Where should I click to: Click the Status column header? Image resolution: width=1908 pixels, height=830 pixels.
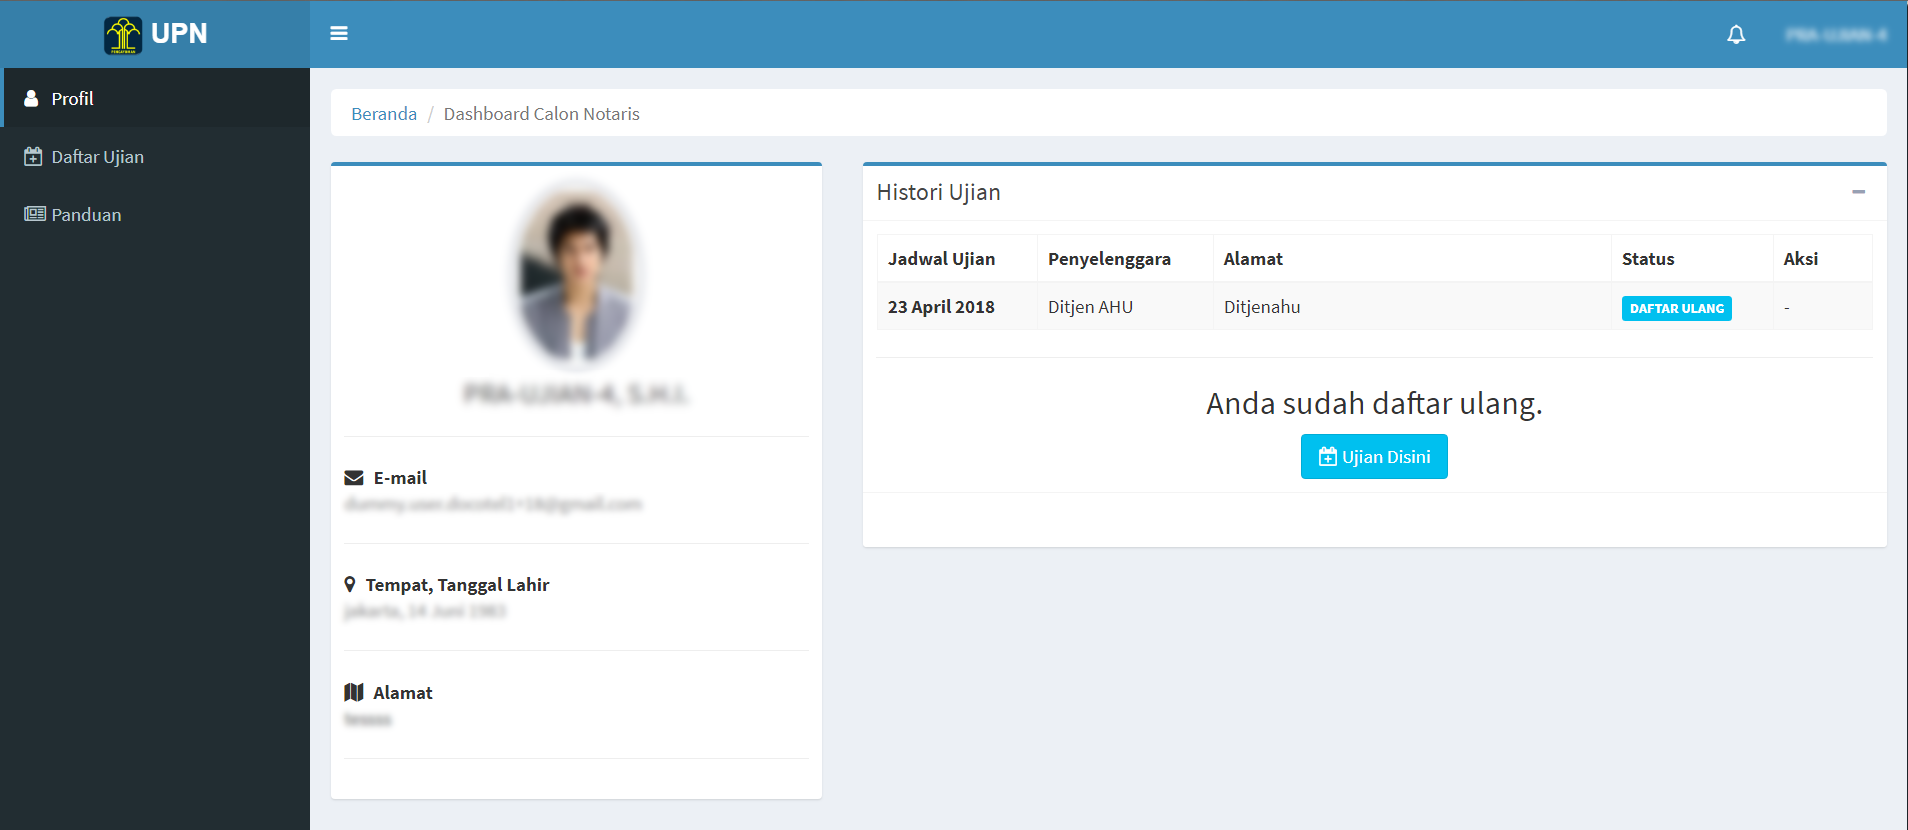pyautogui.click(x=1648, y=259)
